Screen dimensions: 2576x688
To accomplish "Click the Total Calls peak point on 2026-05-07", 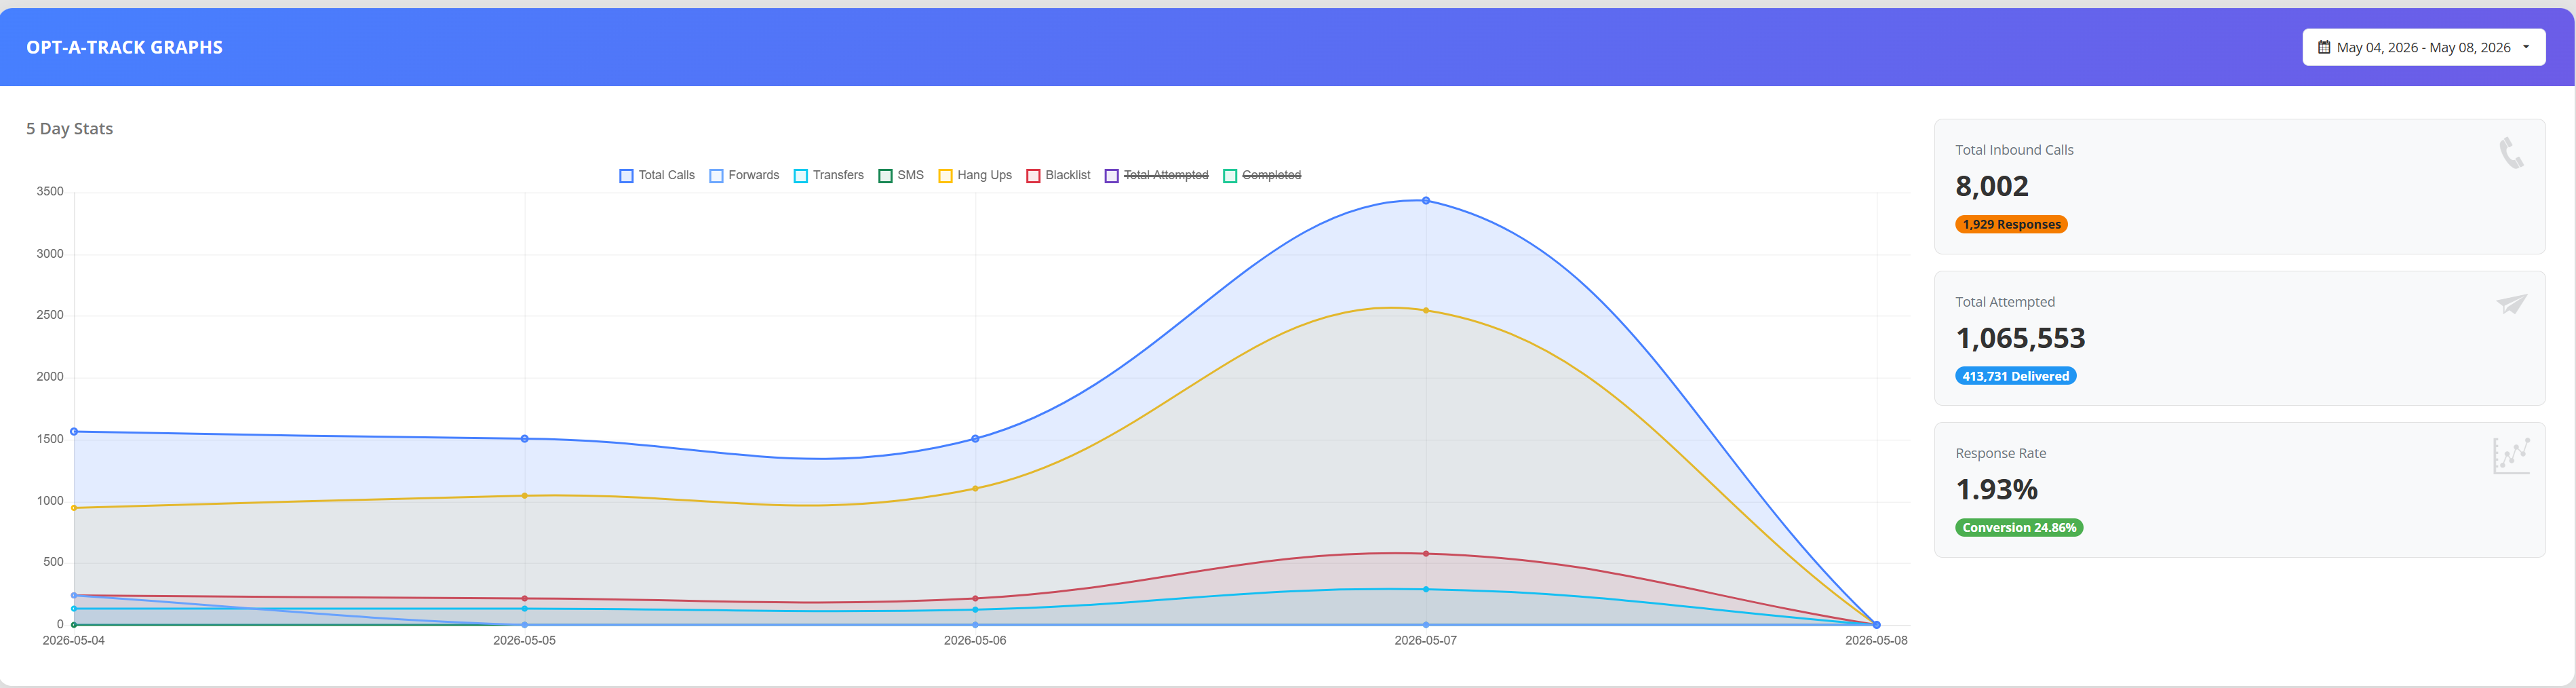I will 1426,201.
